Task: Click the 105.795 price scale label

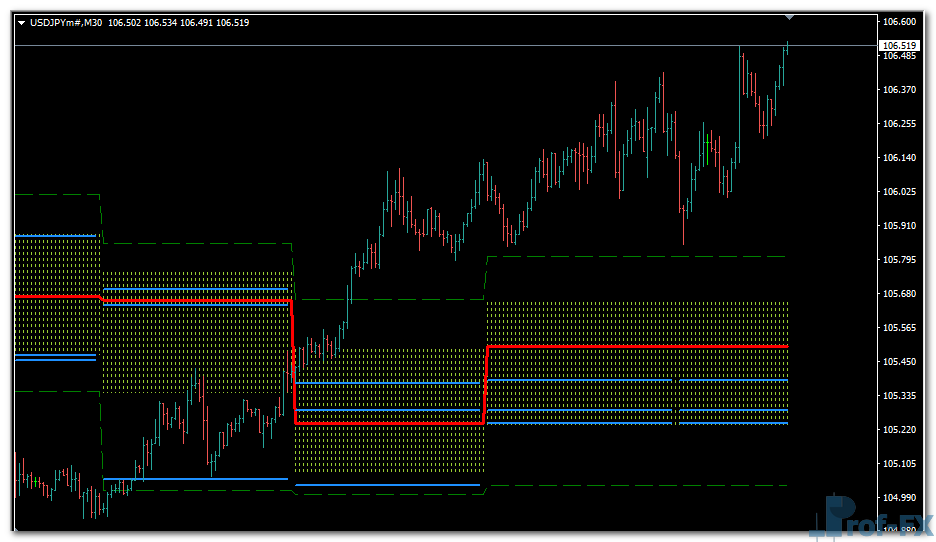Action: point(899,260)
